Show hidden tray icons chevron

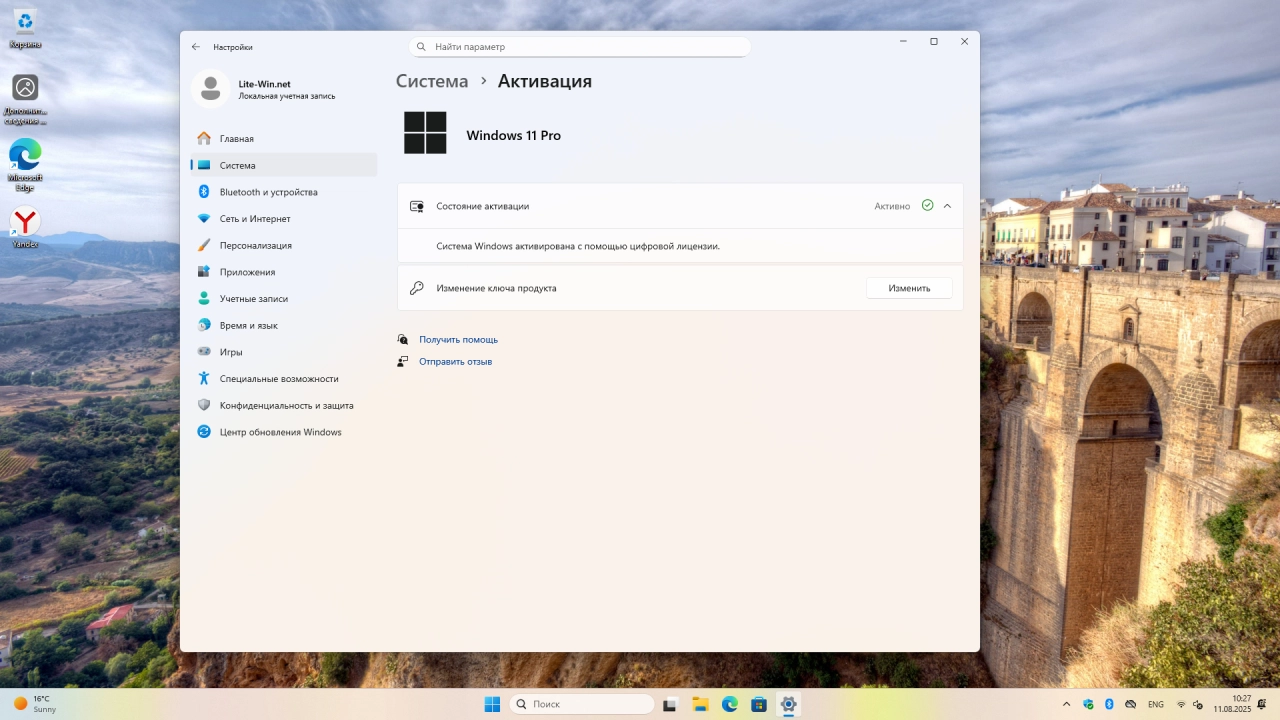pyautogui.click(x=1066, y=704)
